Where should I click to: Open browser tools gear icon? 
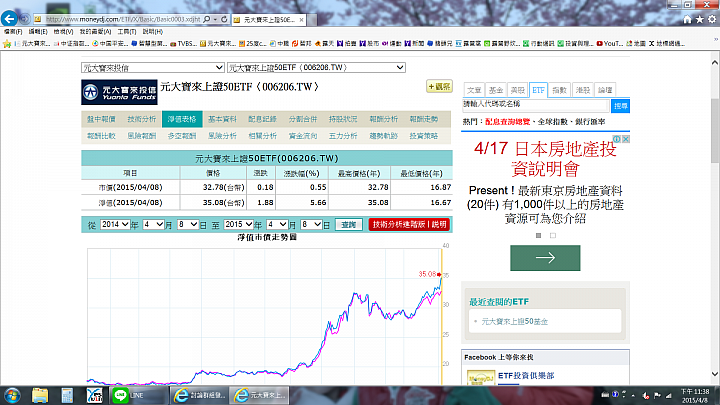[x=712, y=19]
